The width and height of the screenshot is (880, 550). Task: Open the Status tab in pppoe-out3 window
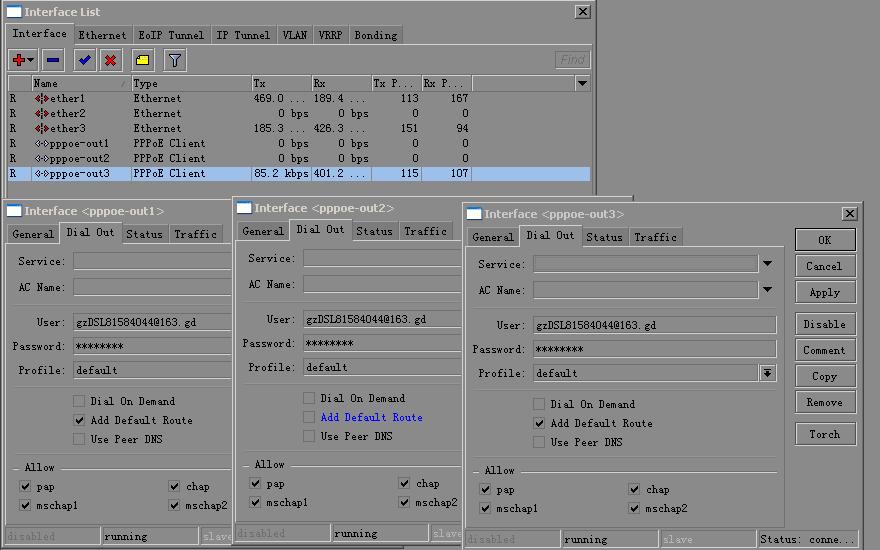tap(604, 237)
